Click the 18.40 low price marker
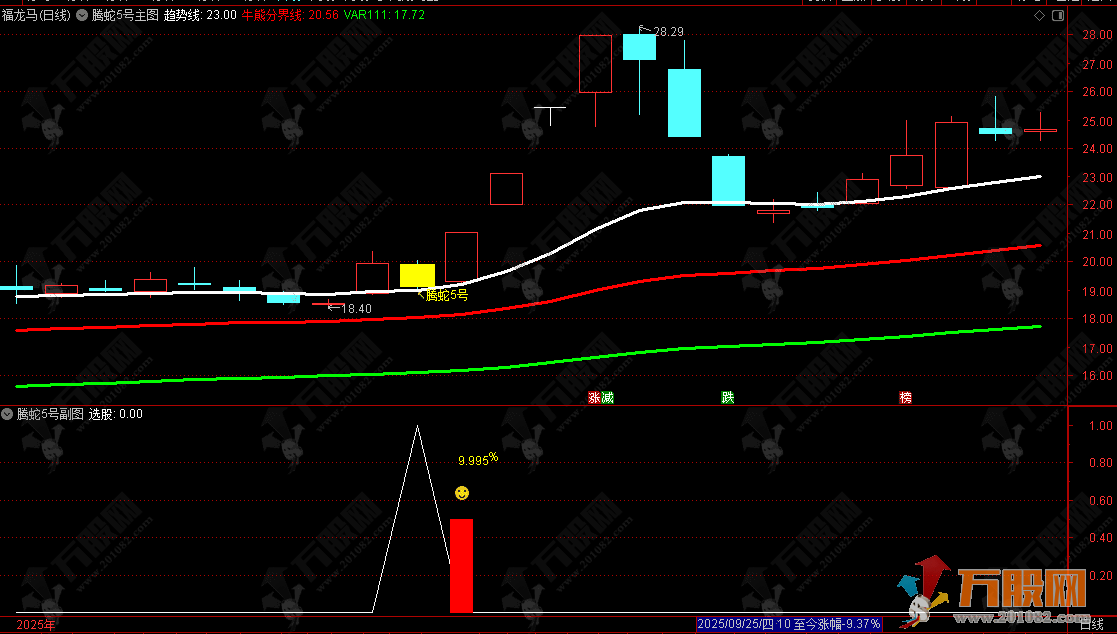Viewport: 1117px width, 634px height. pos(356,308)
